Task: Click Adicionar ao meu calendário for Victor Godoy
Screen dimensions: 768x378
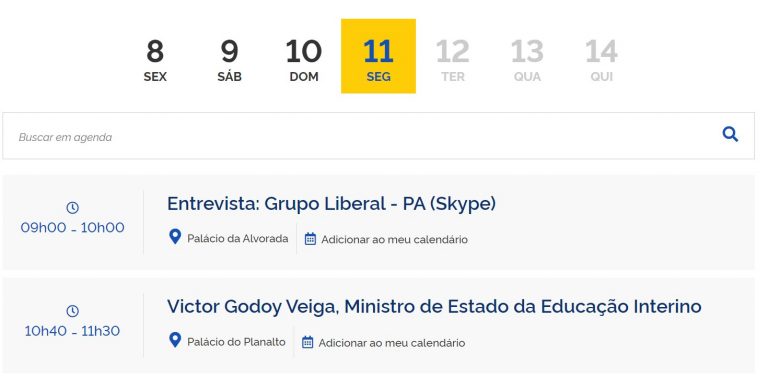Action: 392,343
